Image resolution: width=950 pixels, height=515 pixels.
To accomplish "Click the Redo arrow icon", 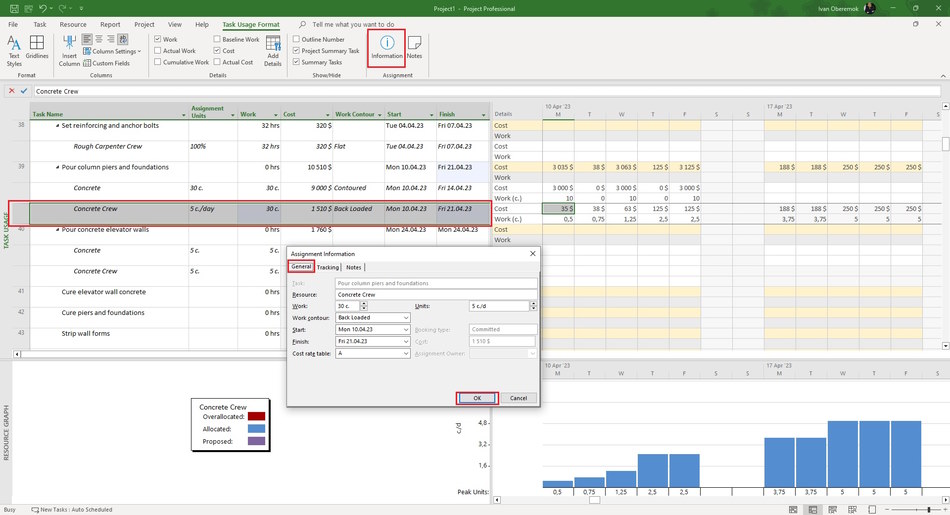I will [x=62, y=8].
